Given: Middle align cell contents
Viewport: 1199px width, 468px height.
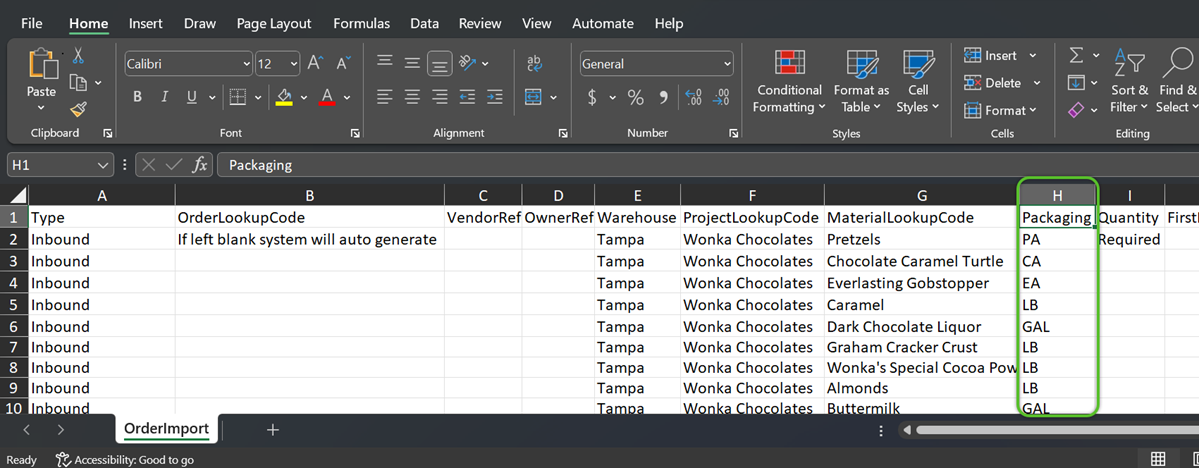Looking at the screenshot, I should [x=412, y=63].
